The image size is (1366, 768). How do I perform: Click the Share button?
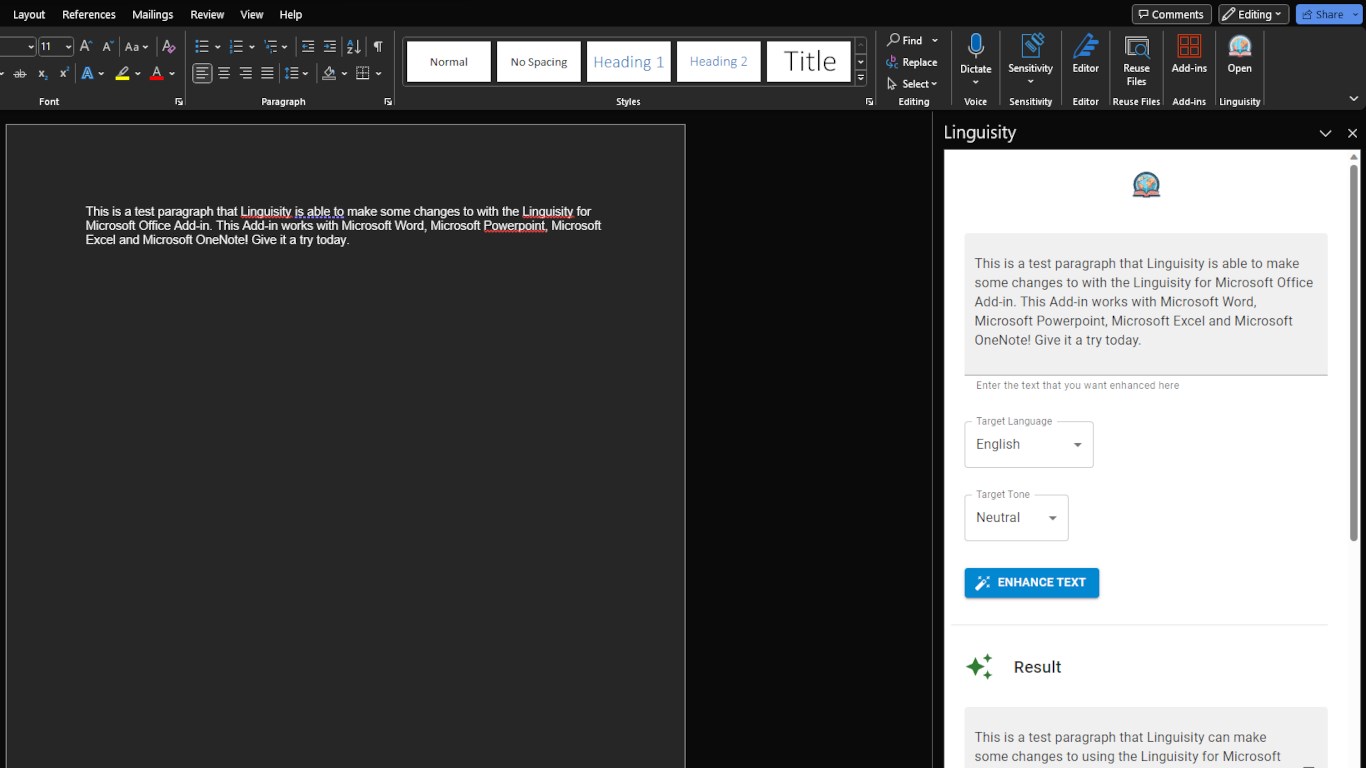(1322, 14)
